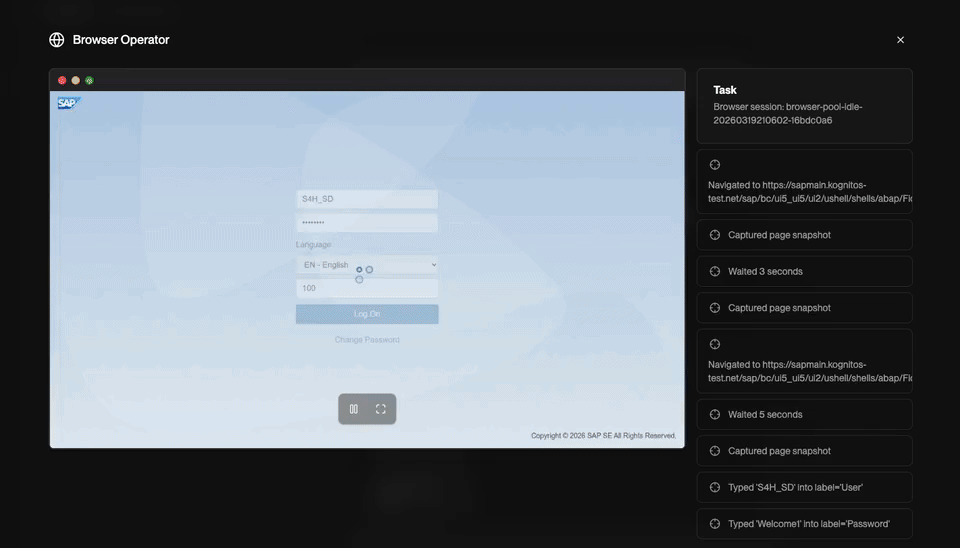
Task: Open the EN - English language dropdown
Action: 367,265
